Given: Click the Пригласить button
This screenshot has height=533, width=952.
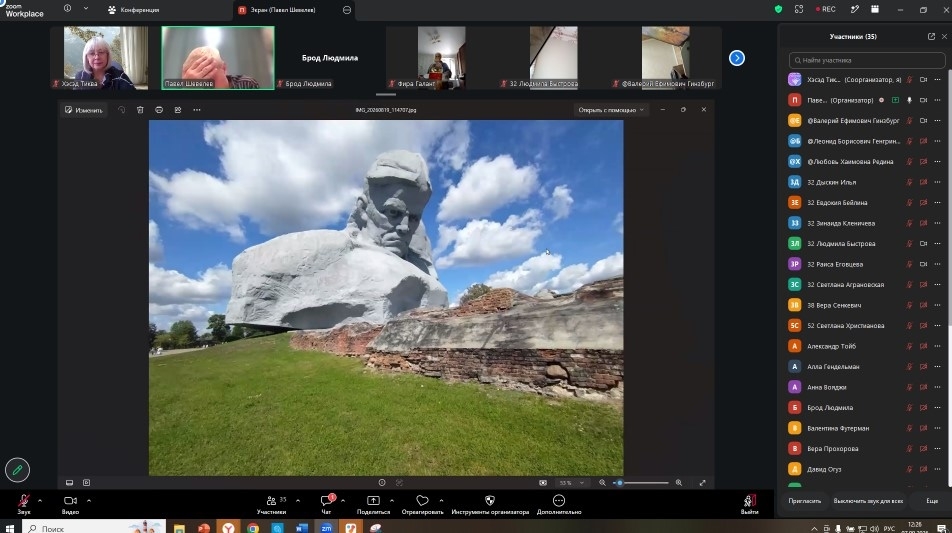Looking at the screenshot, I should tap(804, 501).
